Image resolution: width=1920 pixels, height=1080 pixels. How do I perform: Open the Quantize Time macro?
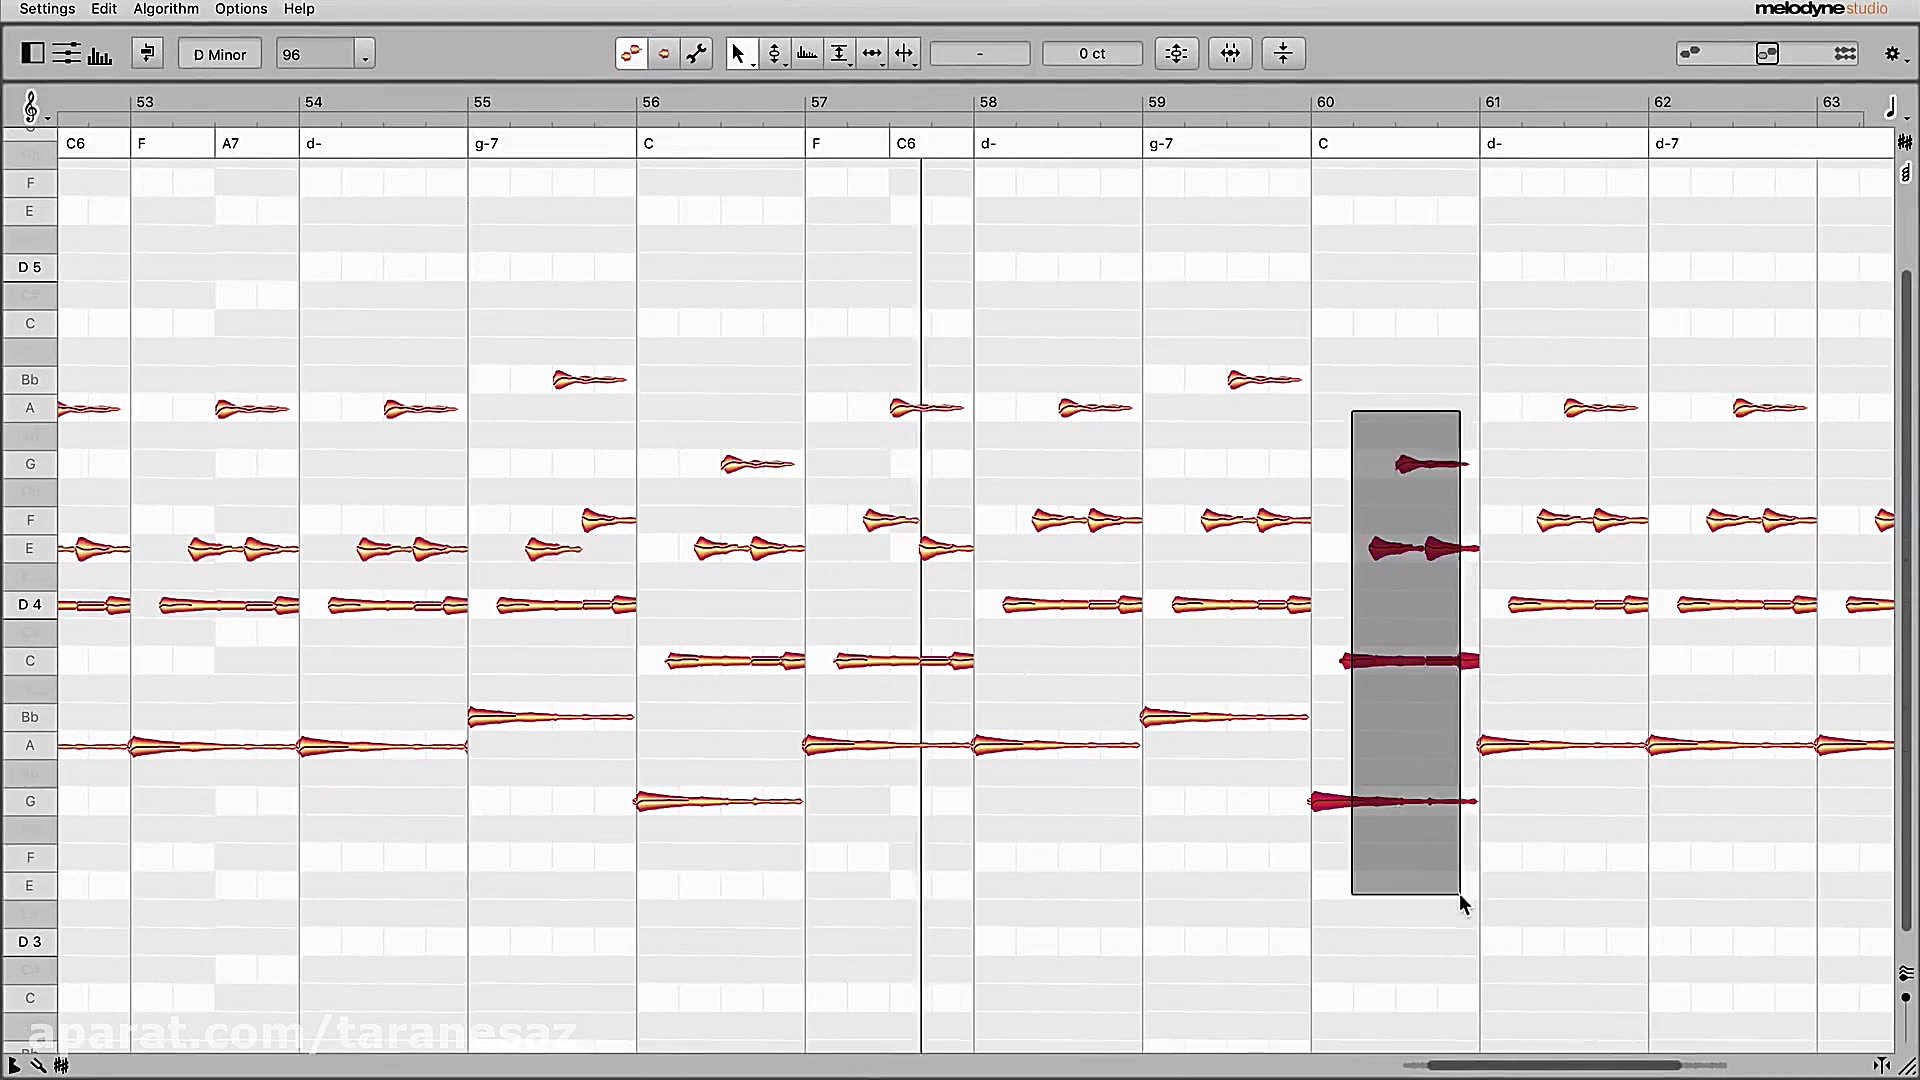point(1230,53)
